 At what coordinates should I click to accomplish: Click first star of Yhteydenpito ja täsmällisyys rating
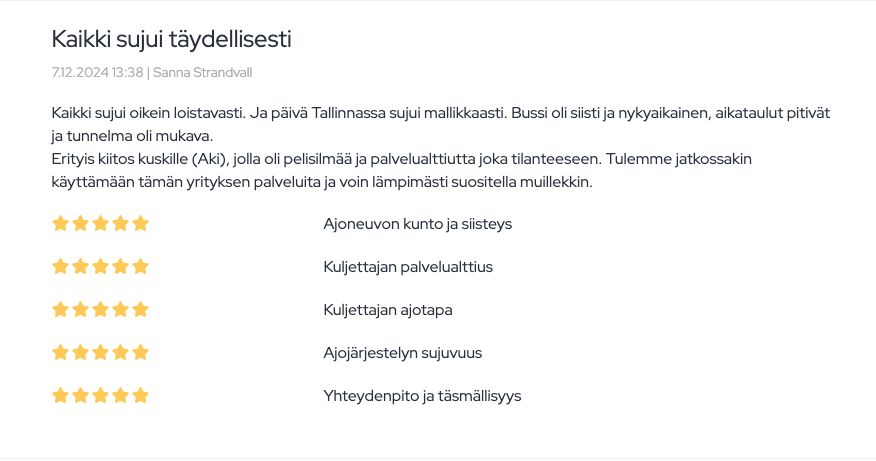coord(60,395)
